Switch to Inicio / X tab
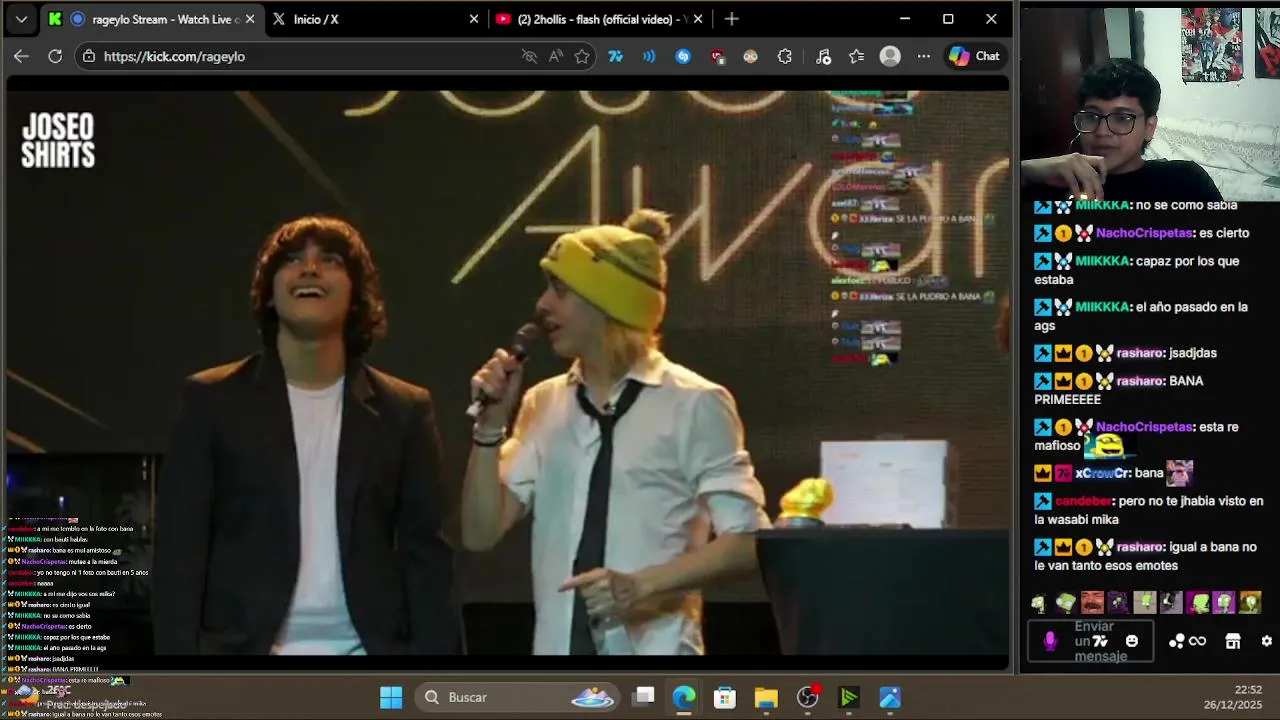Screen dimensions: 1280x720 tap(375, 19)
